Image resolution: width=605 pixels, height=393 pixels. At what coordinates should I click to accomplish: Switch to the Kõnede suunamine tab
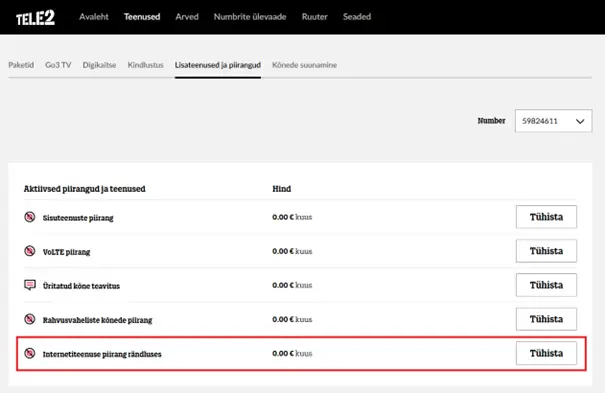304,65
